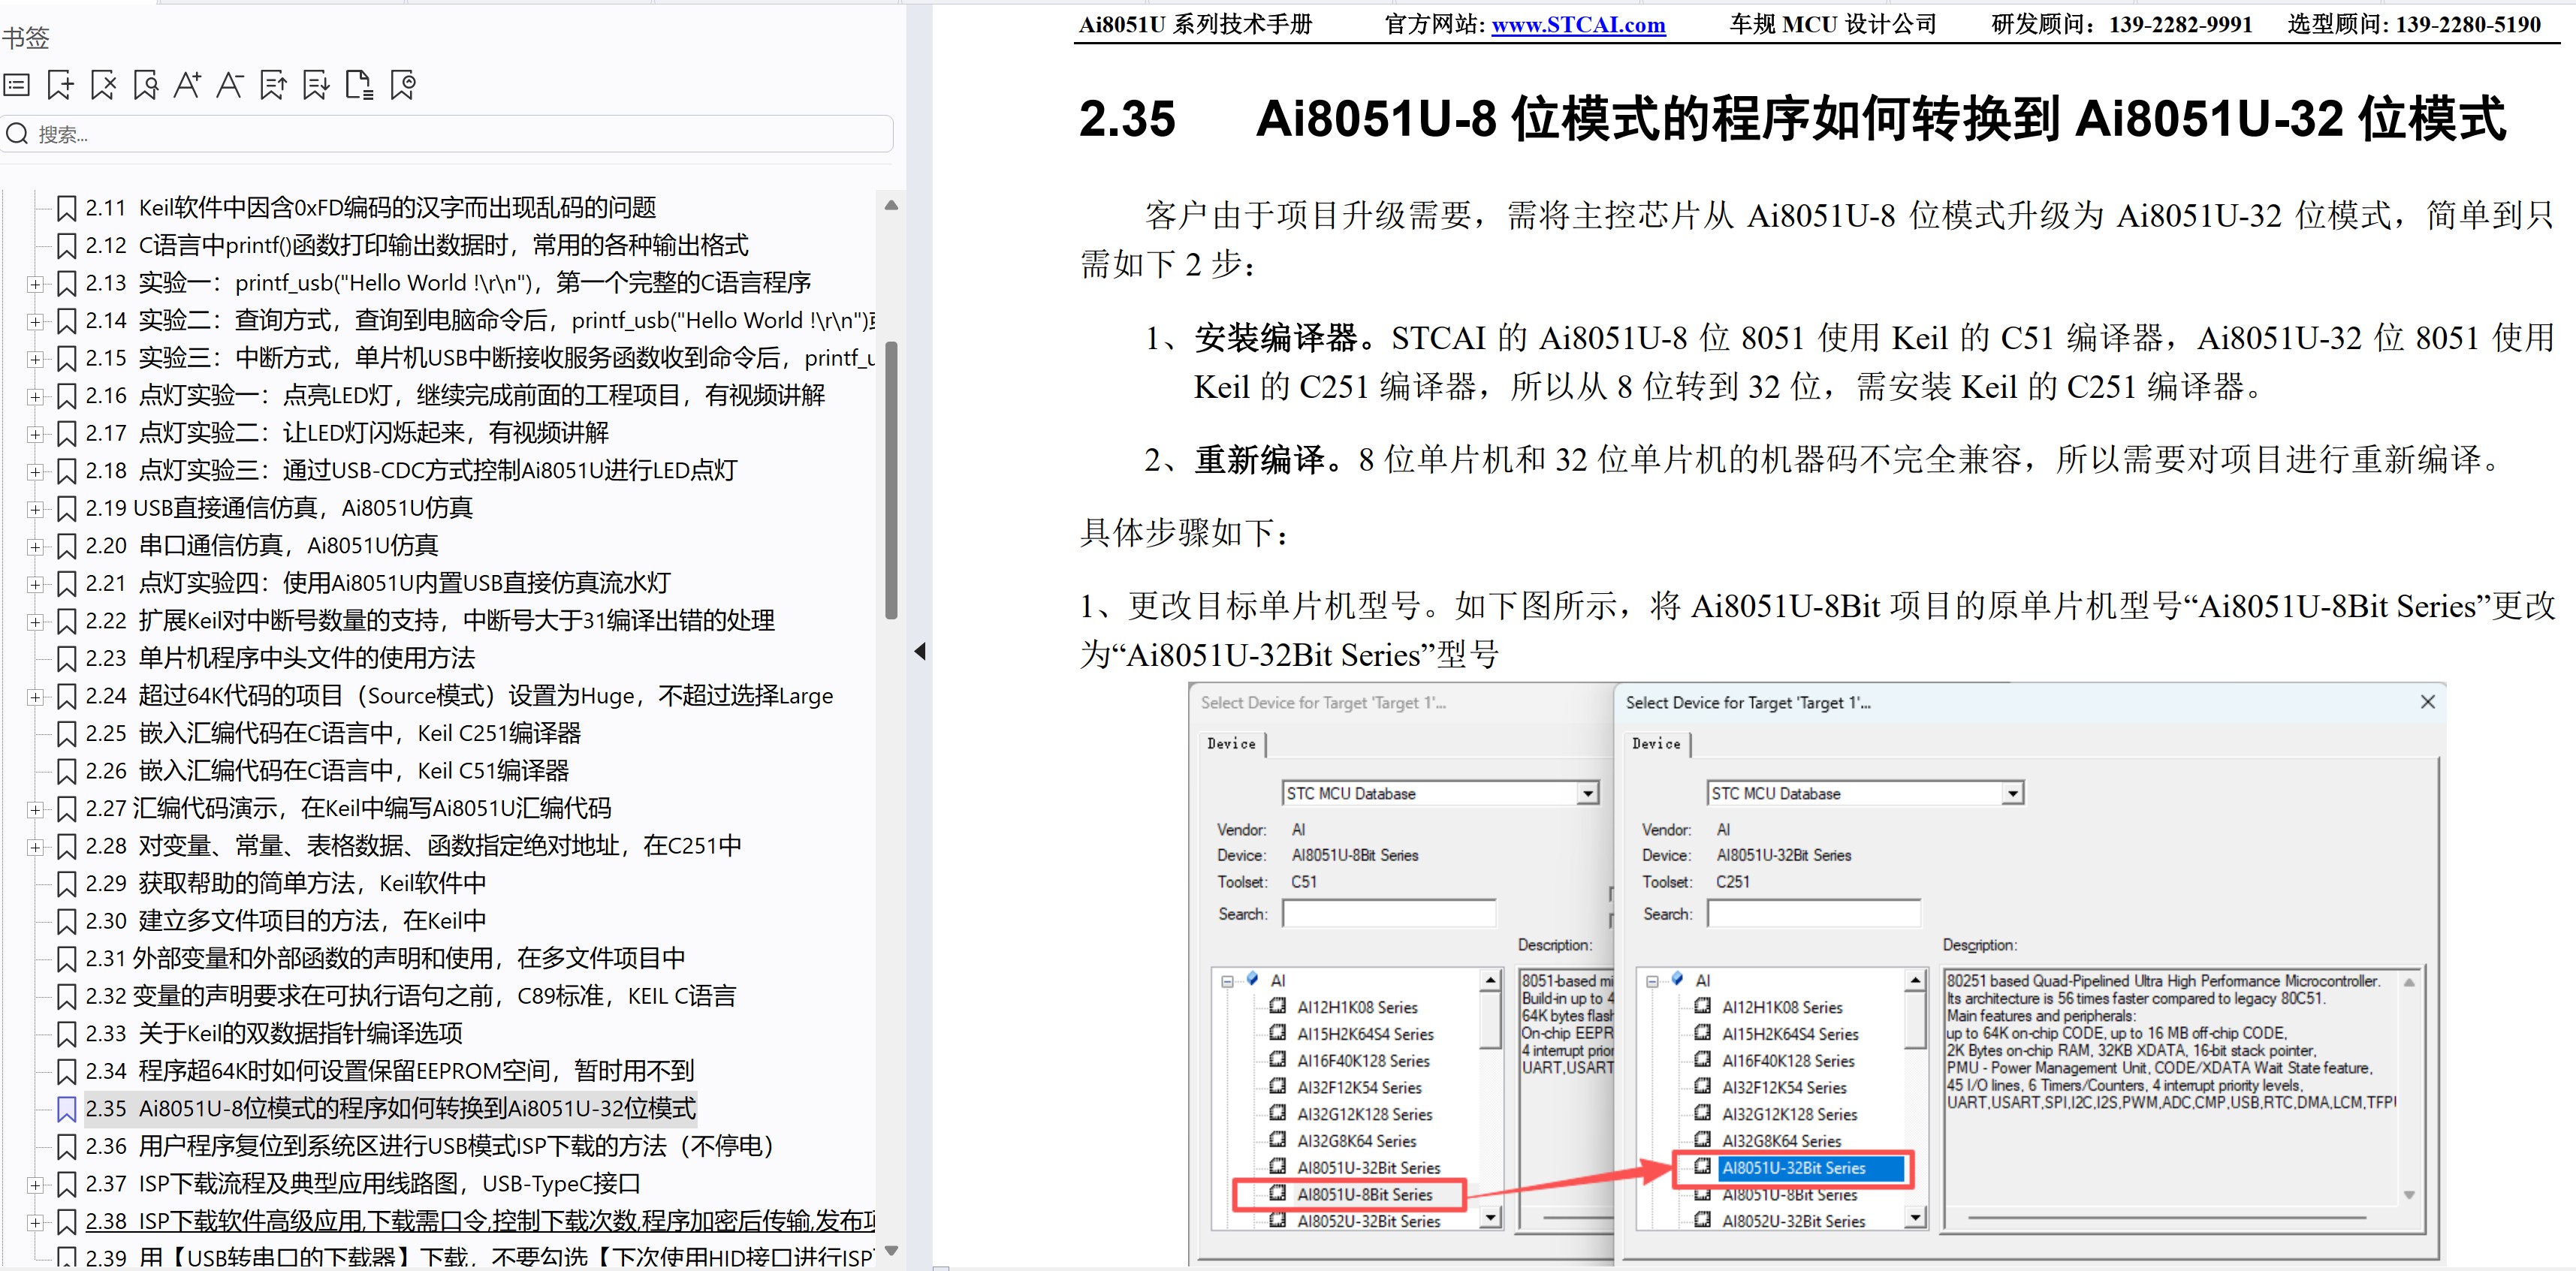Expand the 2.17 点灯实验二 bookmark node

(36, 434)
